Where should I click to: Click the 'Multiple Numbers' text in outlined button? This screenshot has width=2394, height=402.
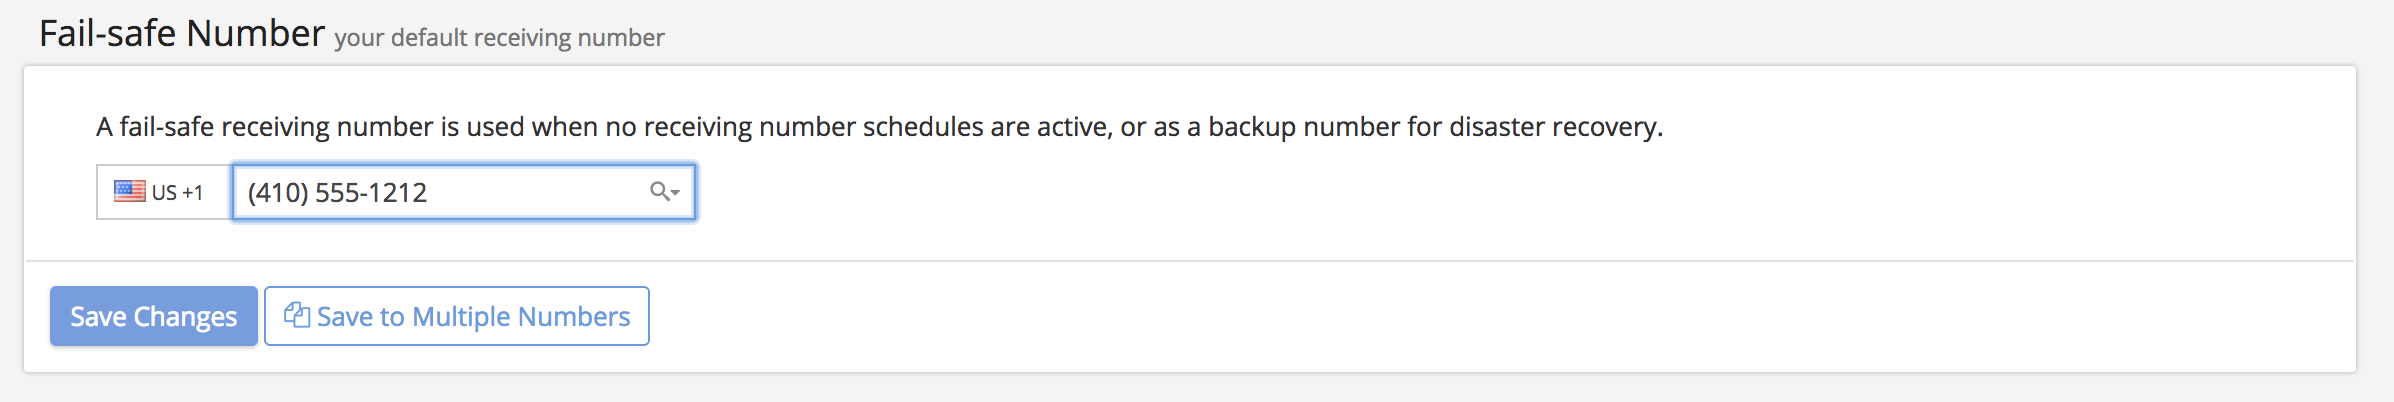pos(521,317)
